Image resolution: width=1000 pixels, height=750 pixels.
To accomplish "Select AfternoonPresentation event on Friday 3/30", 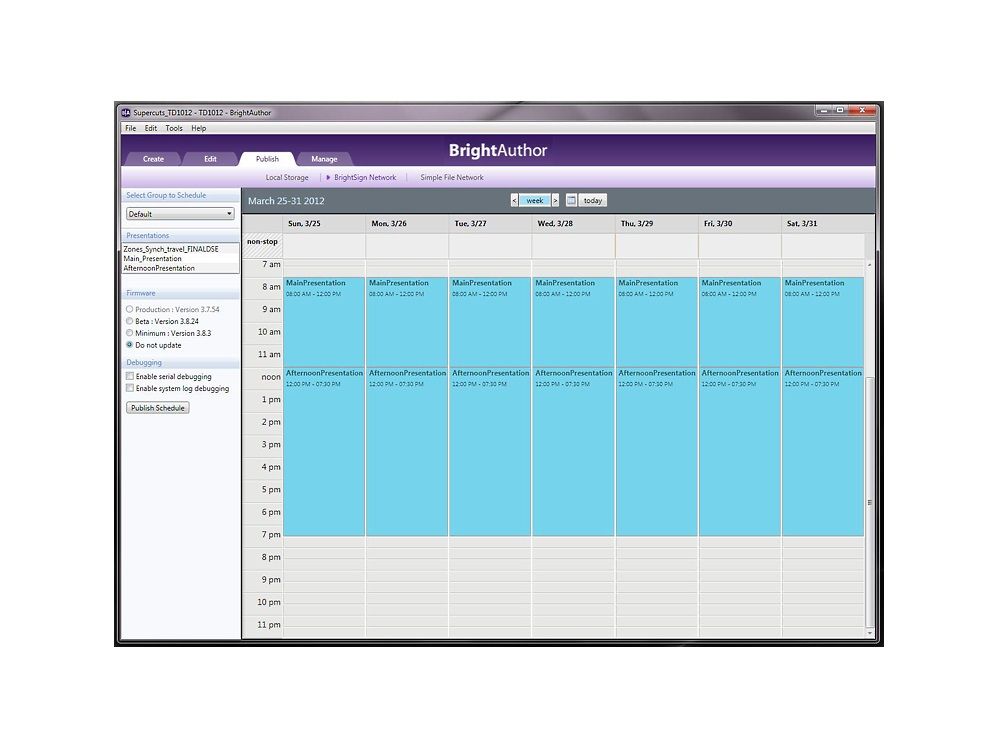I will click(740, 452).
